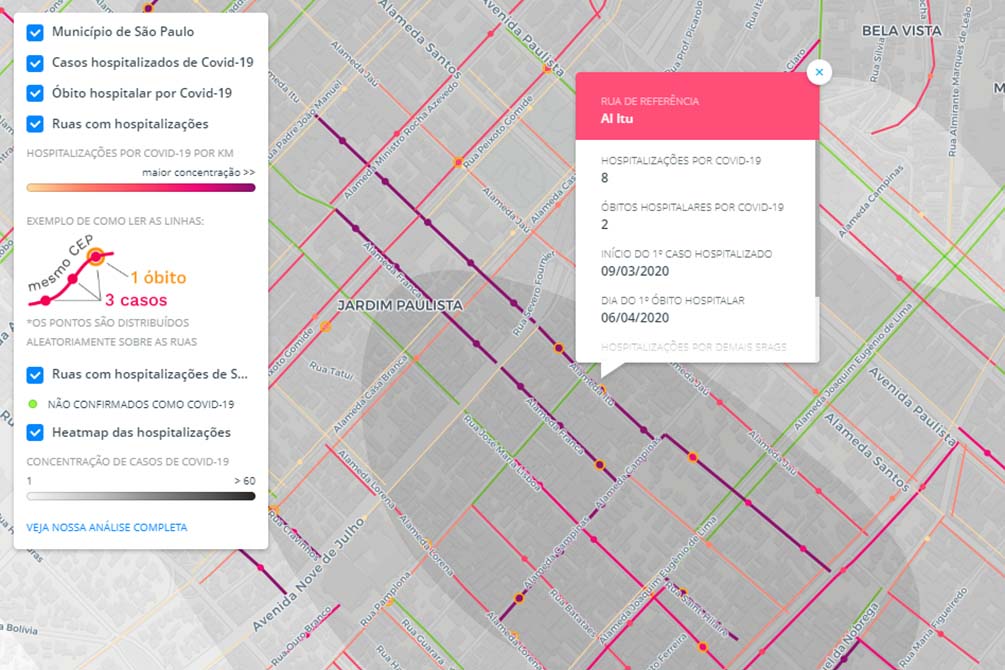The image size is (1005, 670).
Task: Toggle Casos hospitalizados de Covid-19 checkbox
Action: 35,63
